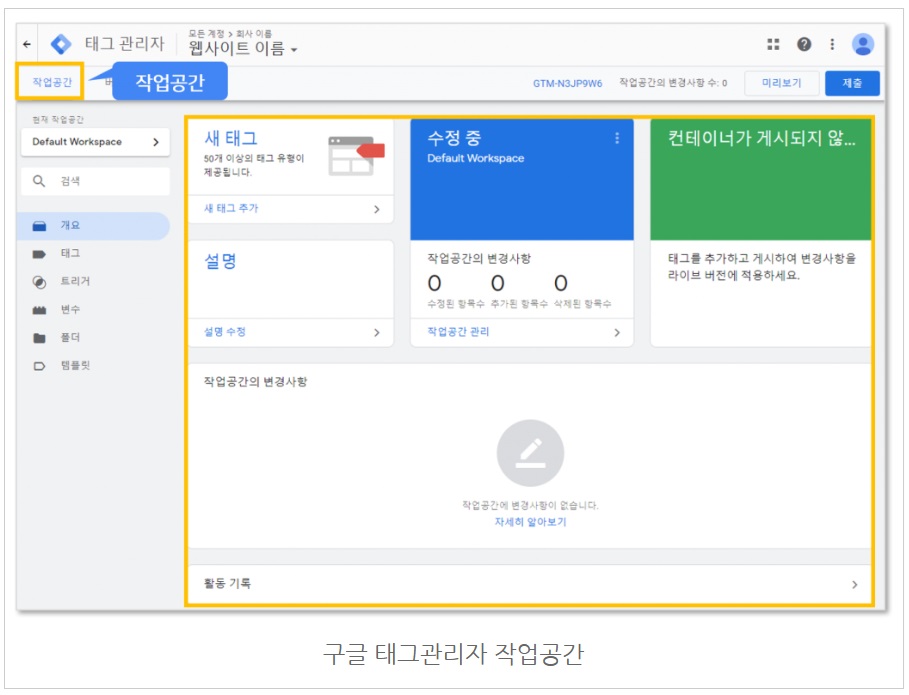The width and height of the screenshot is (909, 695).
Task: Click the search magnifier icon
Action: coord(39,181)
